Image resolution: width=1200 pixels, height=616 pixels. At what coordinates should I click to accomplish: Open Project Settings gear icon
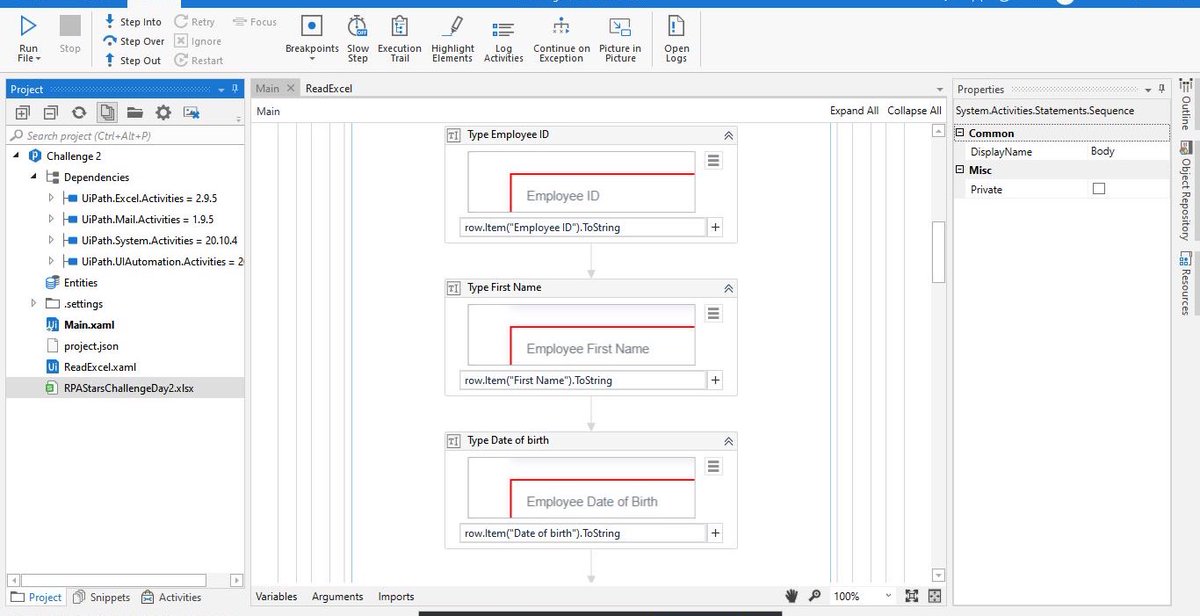[163, 112]
